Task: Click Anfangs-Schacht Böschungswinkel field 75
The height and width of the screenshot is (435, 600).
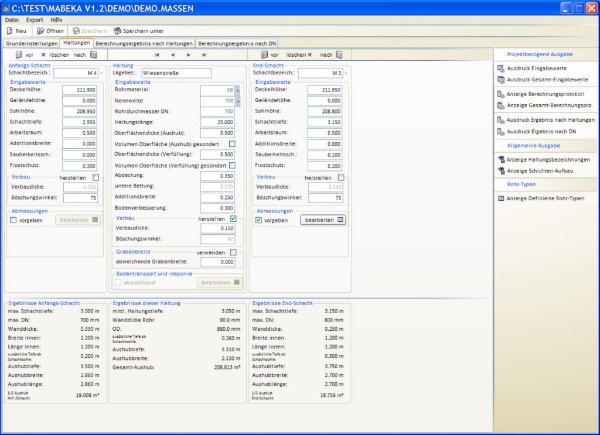Action: pos(80,198)
